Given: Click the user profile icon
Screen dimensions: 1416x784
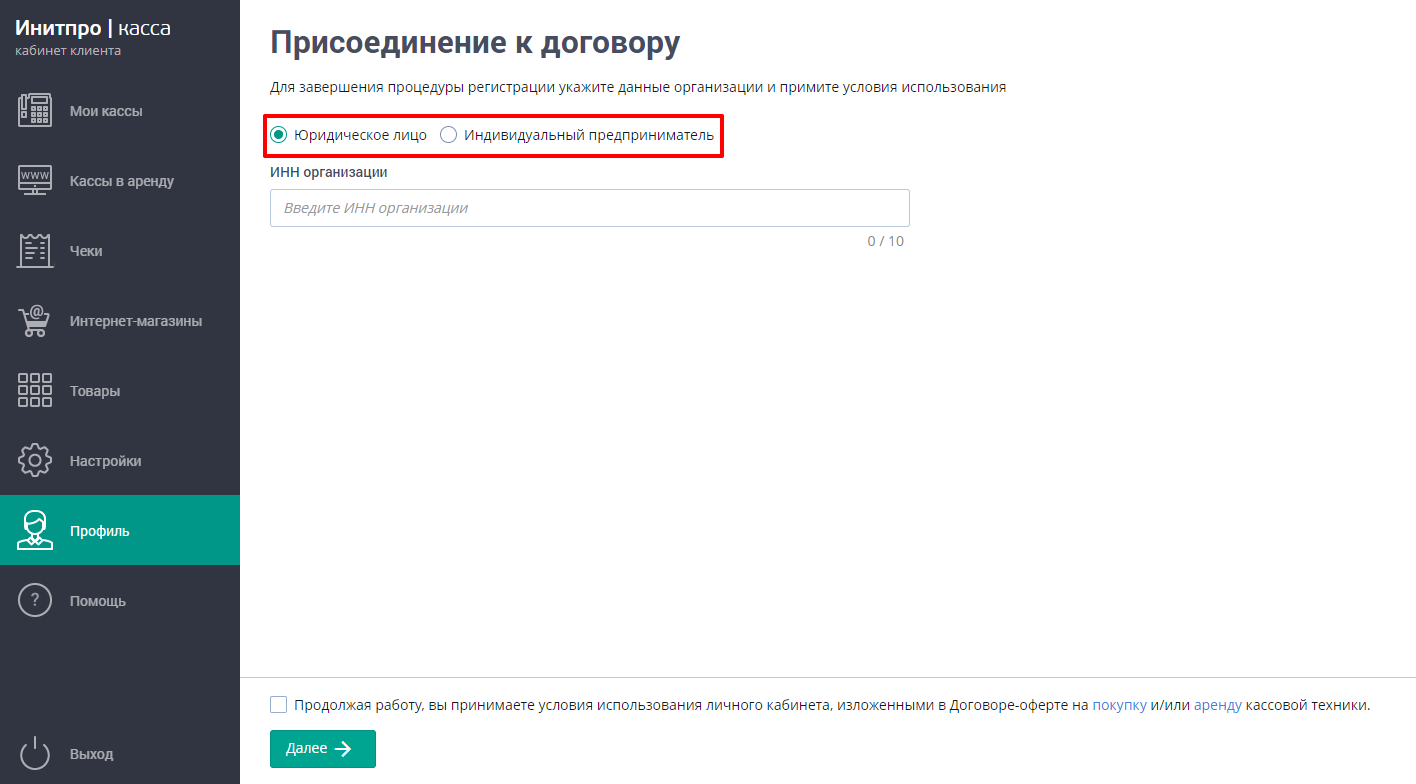Looking at the screenshot, I should pos(35,530).
